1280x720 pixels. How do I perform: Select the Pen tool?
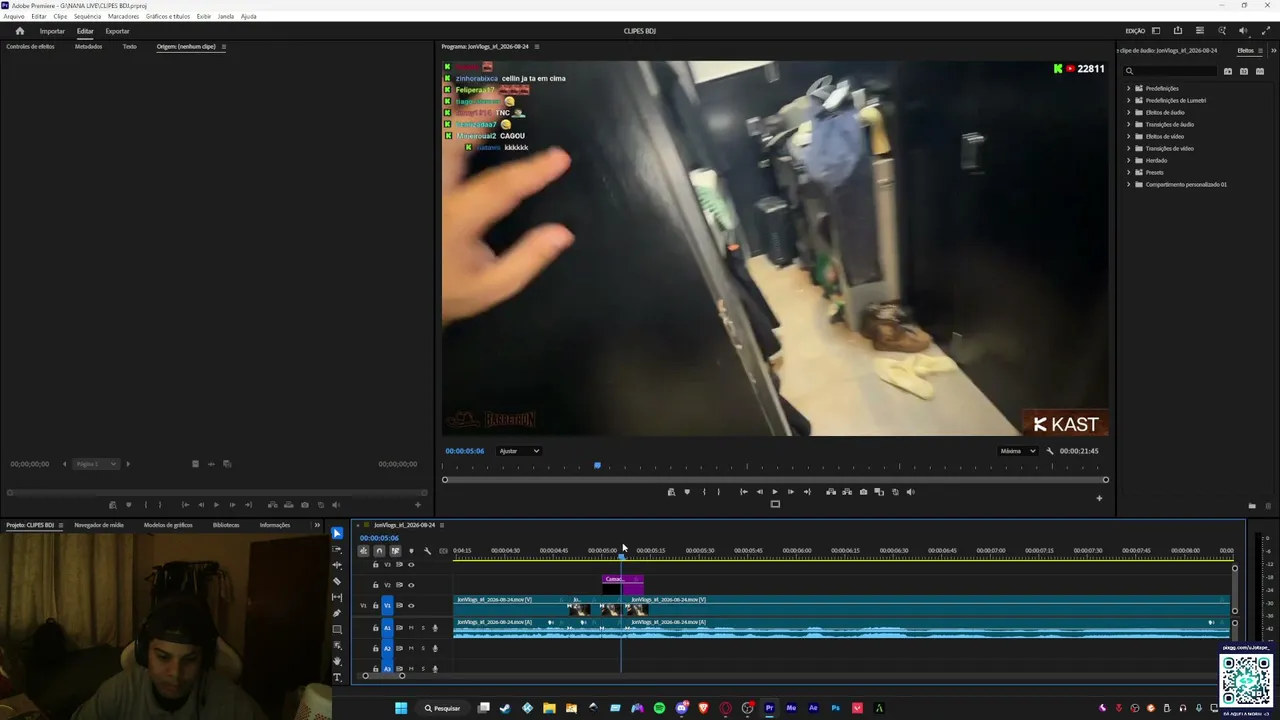pos(337,613)
